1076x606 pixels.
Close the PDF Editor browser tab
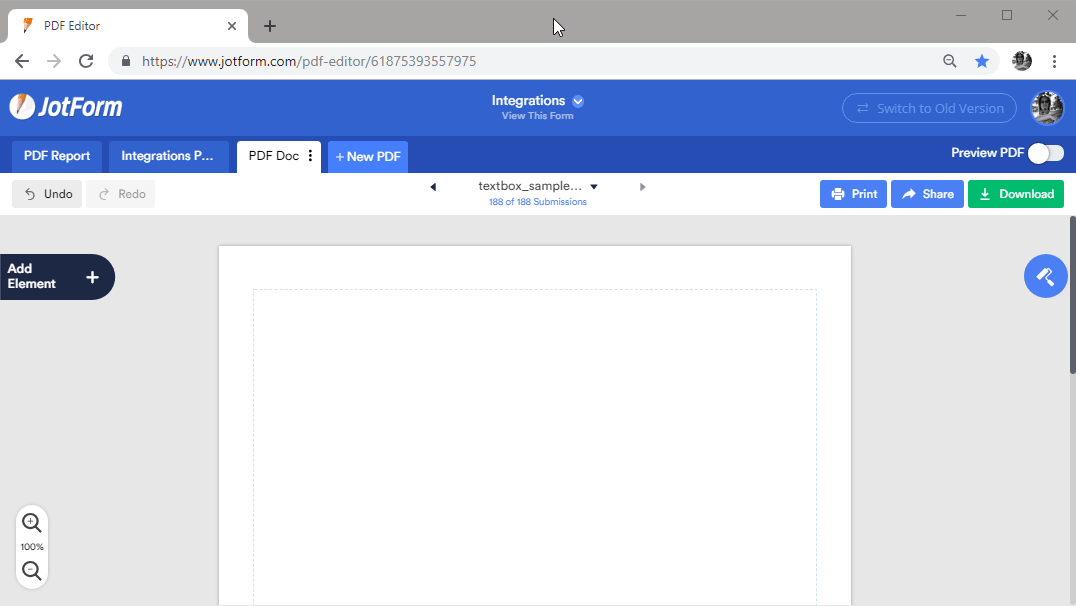[x=232, y=26]
